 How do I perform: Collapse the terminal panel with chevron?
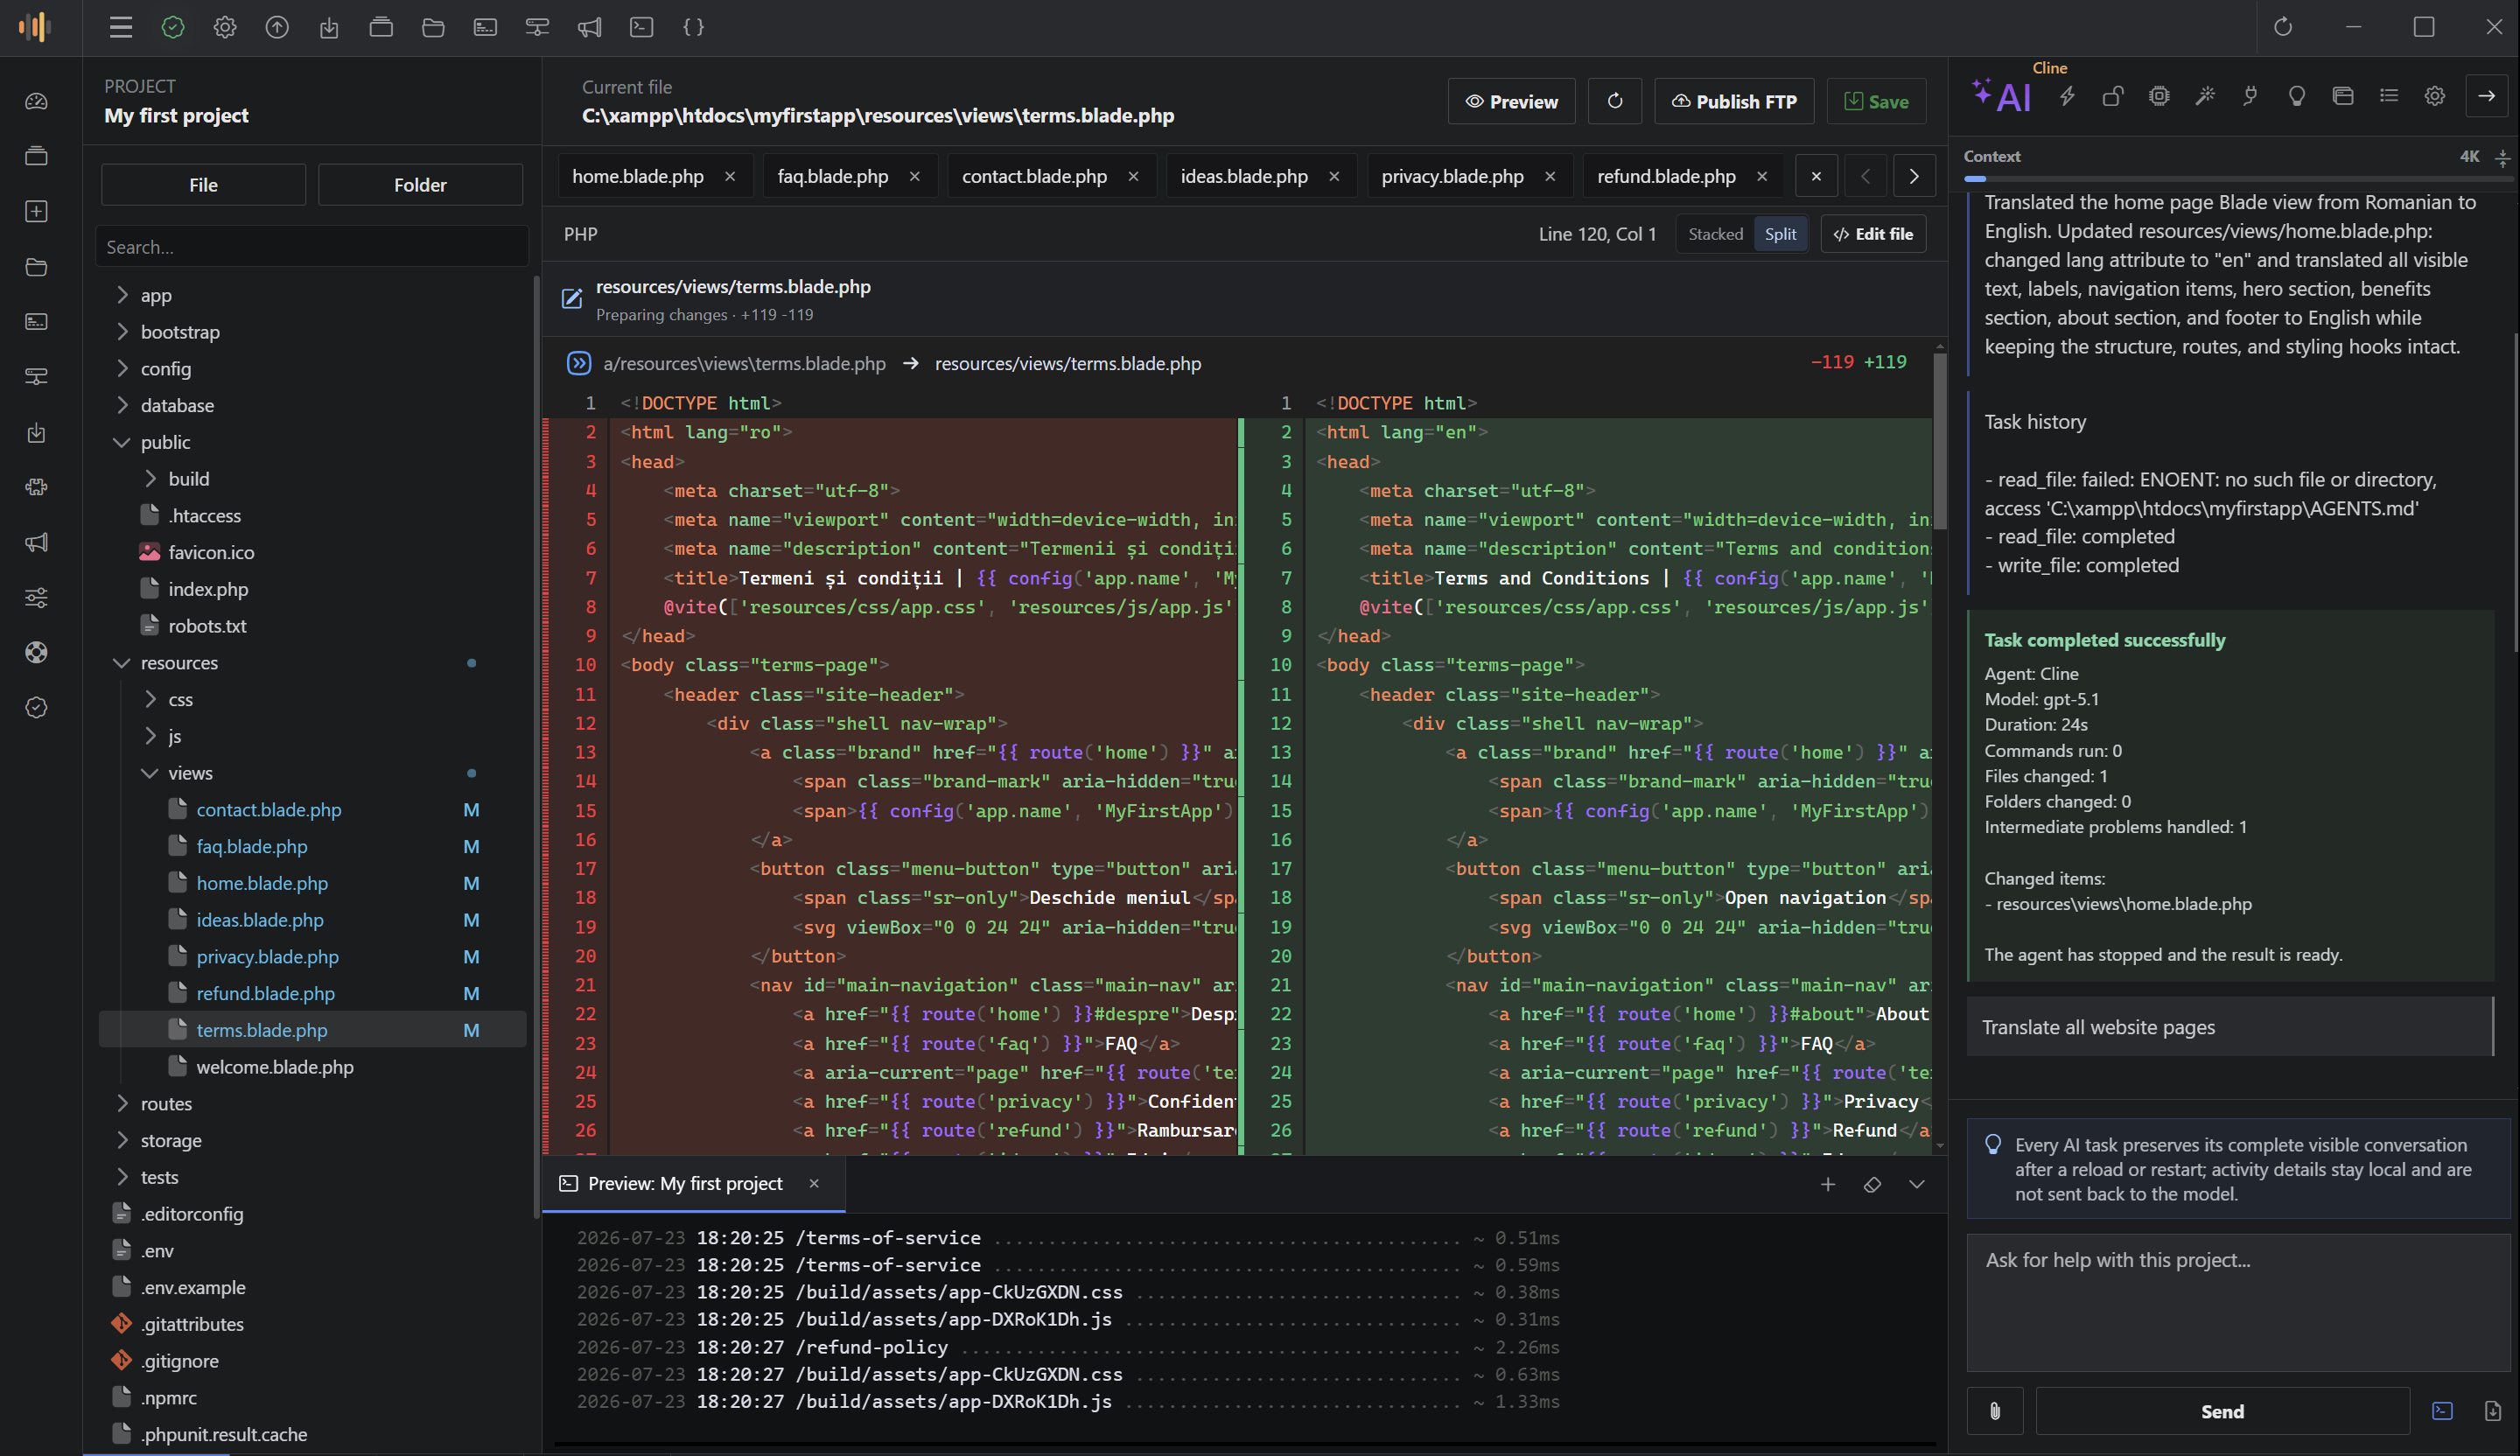(x=1917, y=1184)
